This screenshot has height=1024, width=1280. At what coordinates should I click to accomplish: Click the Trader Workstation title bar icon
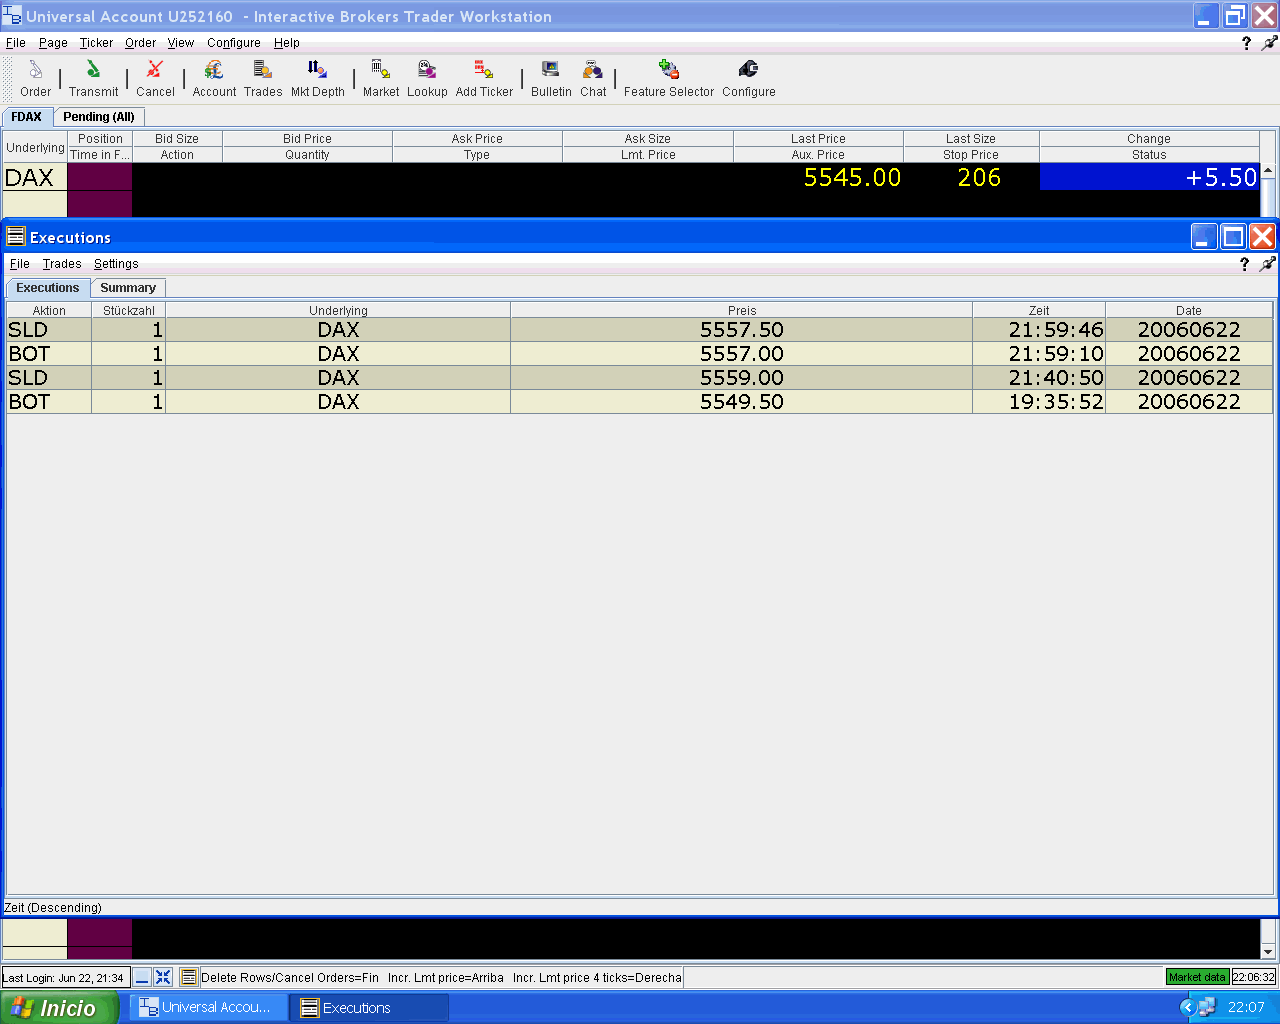pyautogui.click(x=12, y=16)
